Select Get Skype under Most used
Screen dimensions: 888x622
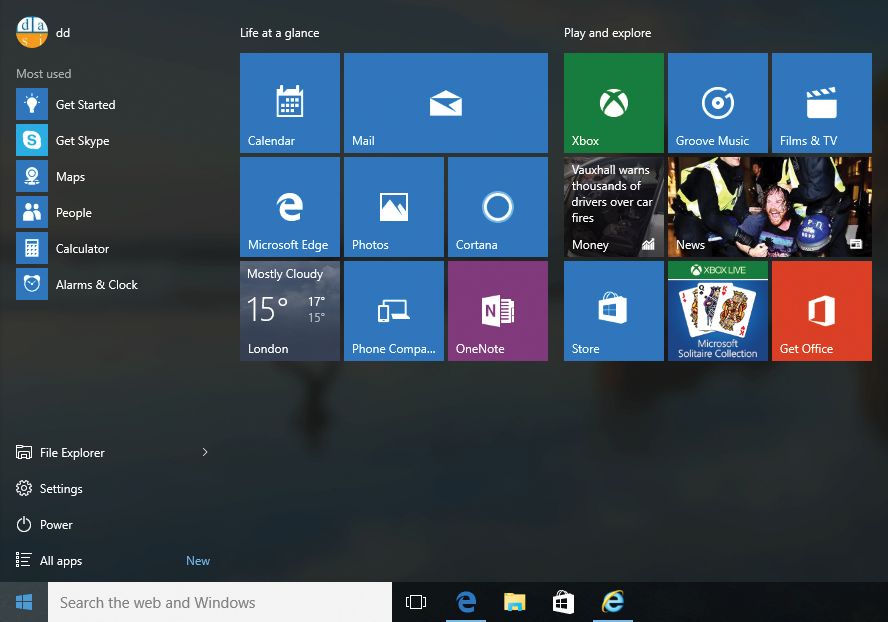[81, 140]
